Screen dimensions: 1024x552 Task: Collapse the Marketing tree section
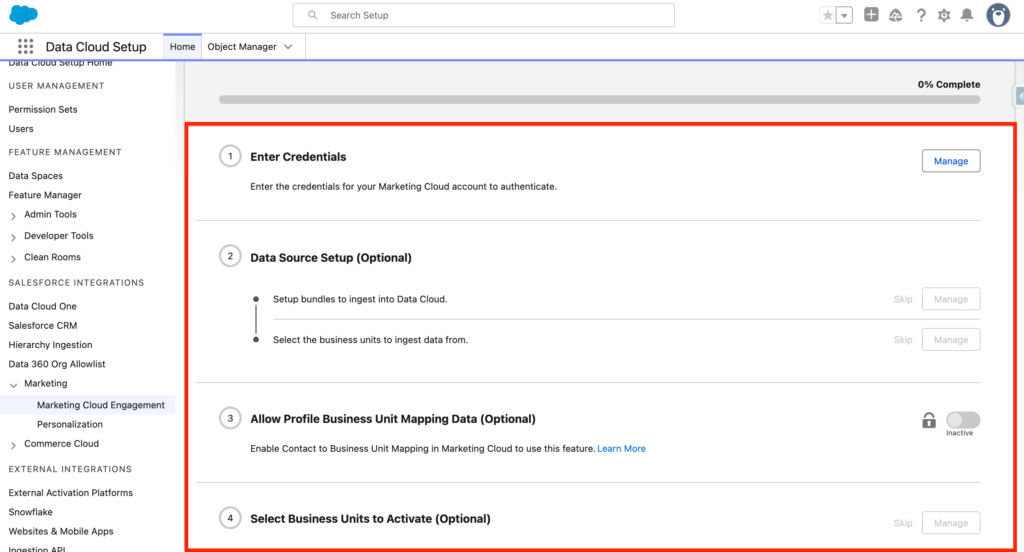[14, 384]
